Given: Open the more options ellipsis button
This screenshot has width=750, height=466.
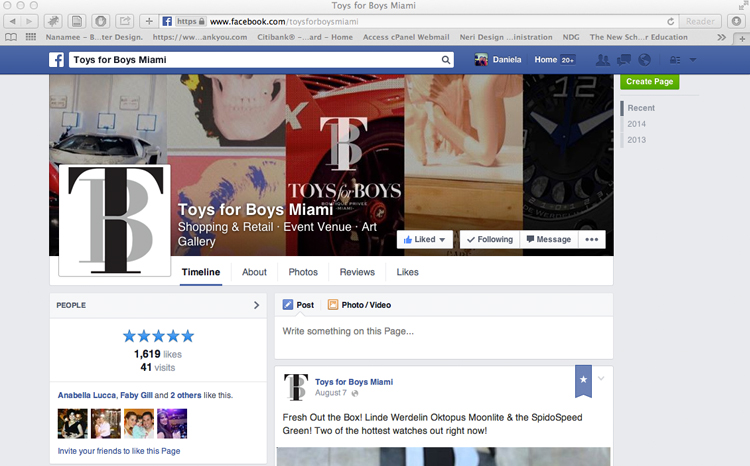Looking at the screenshot, I should click(592, 239).
